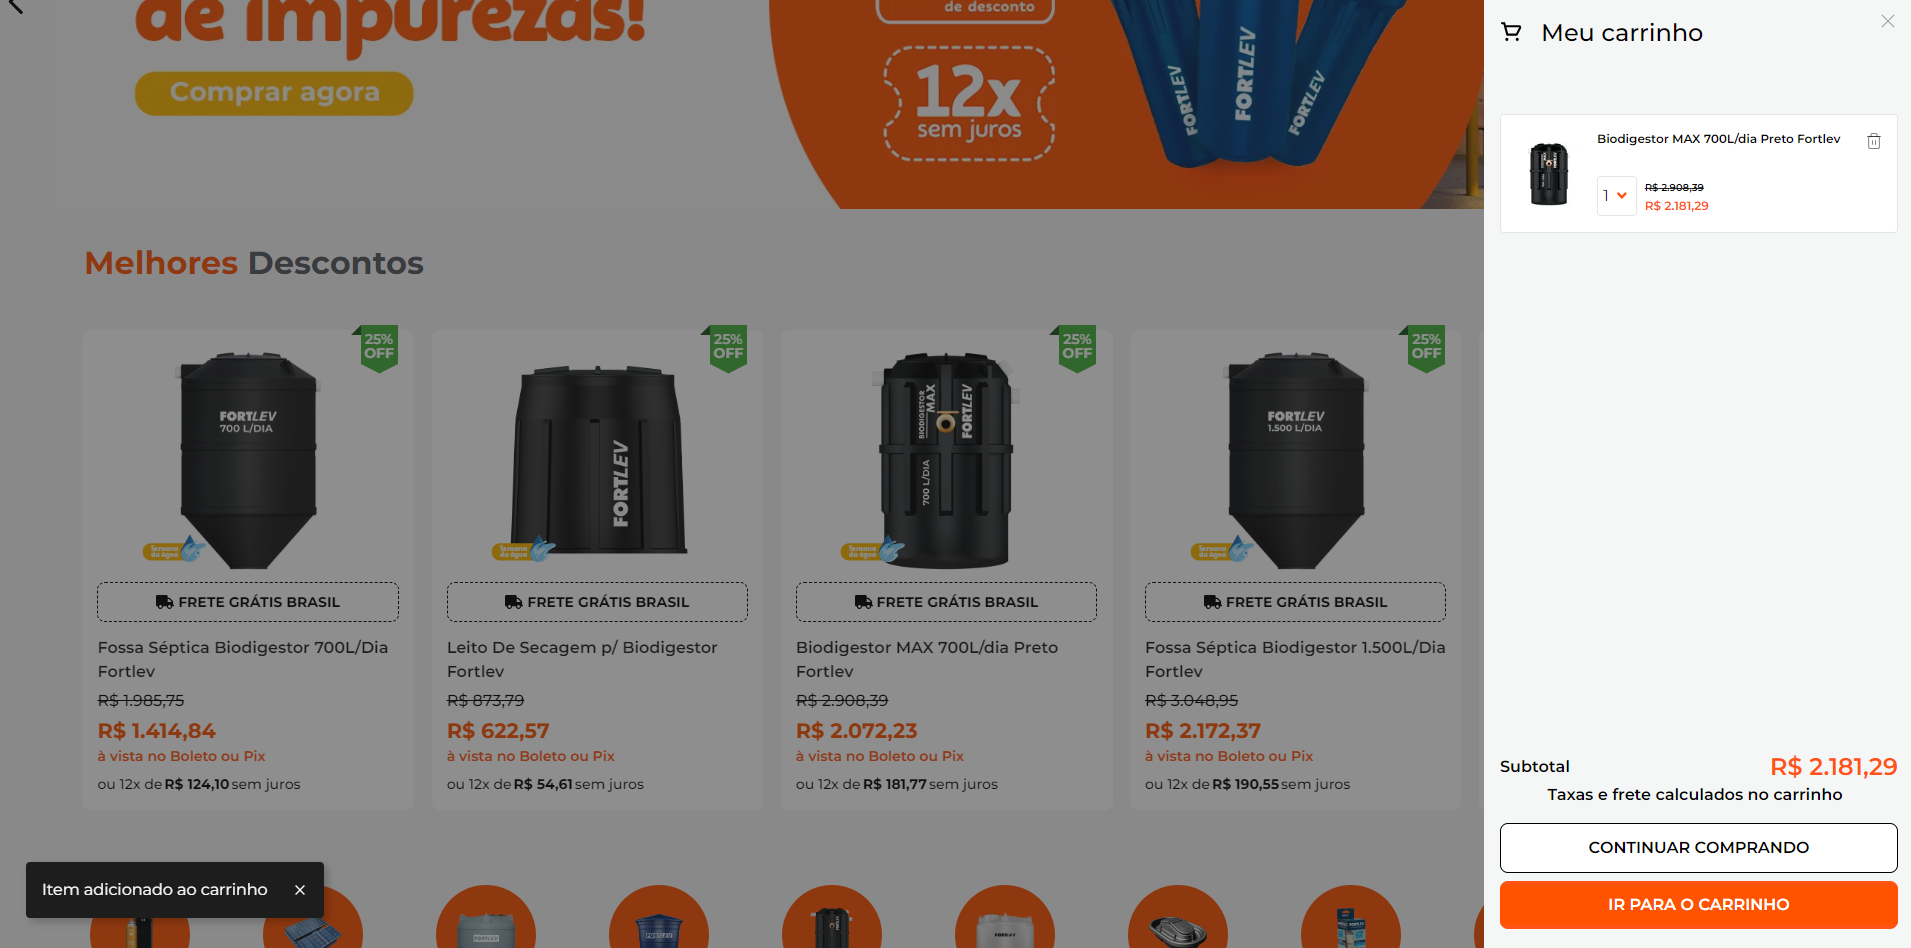Dismiss the 'Item adicionado ao carrinho' notification
This screenshot has width=1911, height=948.
(x=299, y=889)
